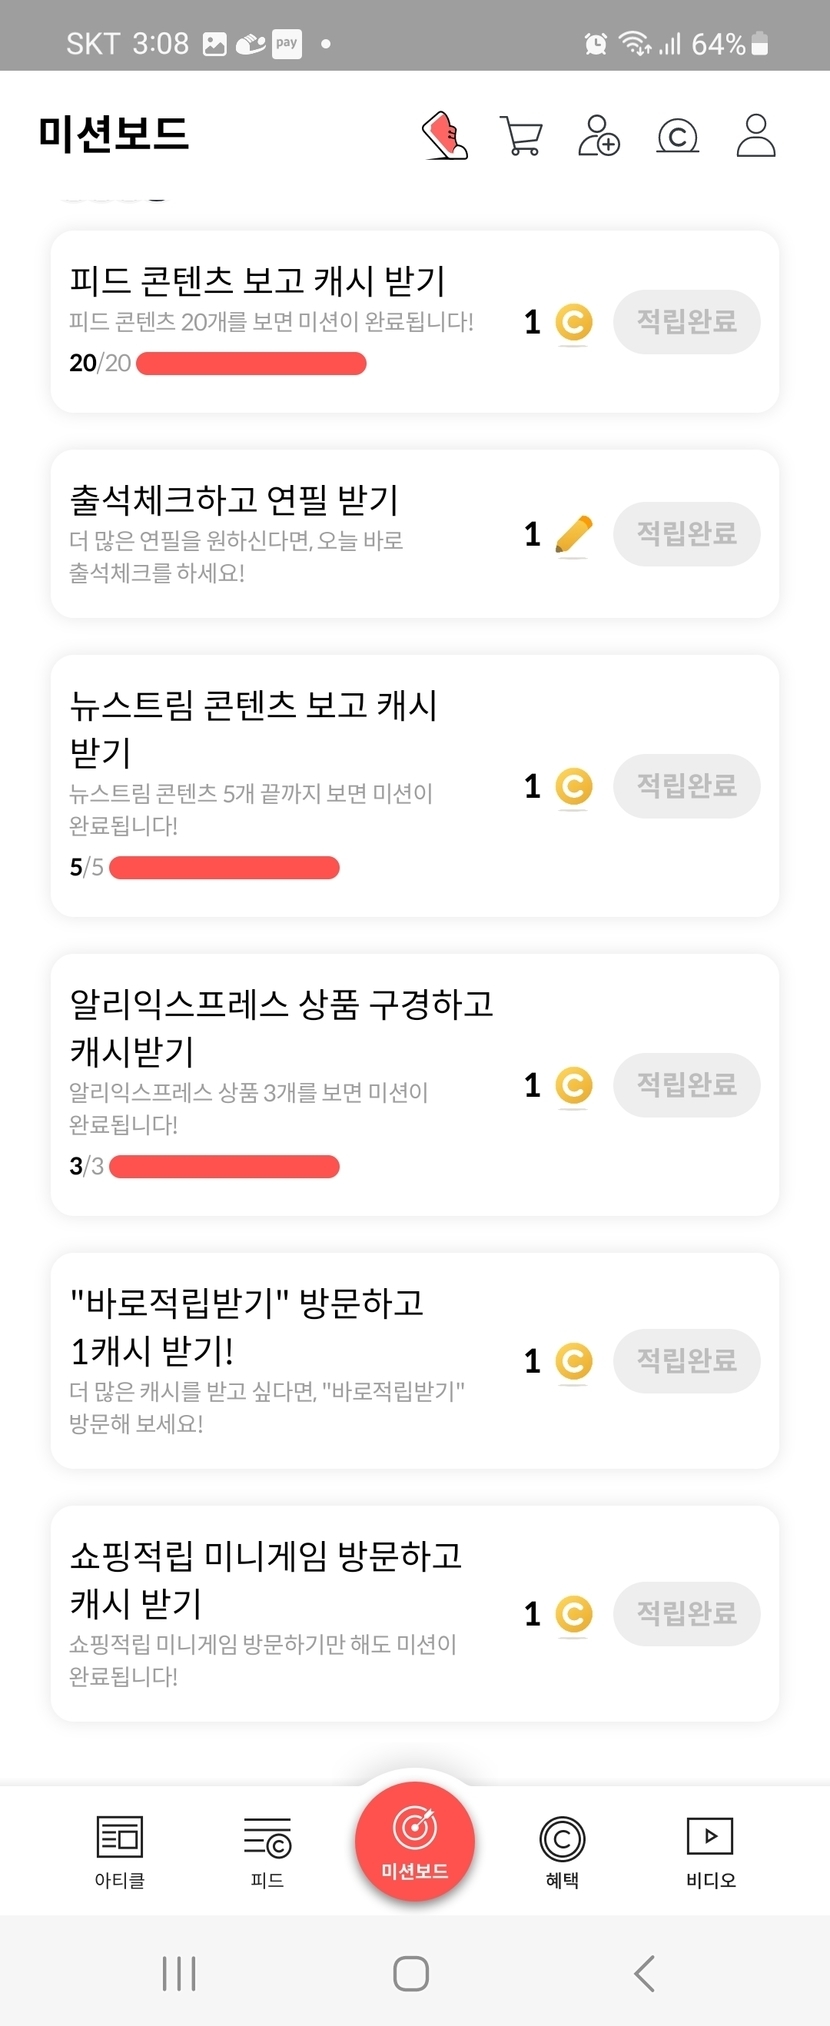
Task: Select the 미션보드 center tab
Action: (x=415, y=1842)
